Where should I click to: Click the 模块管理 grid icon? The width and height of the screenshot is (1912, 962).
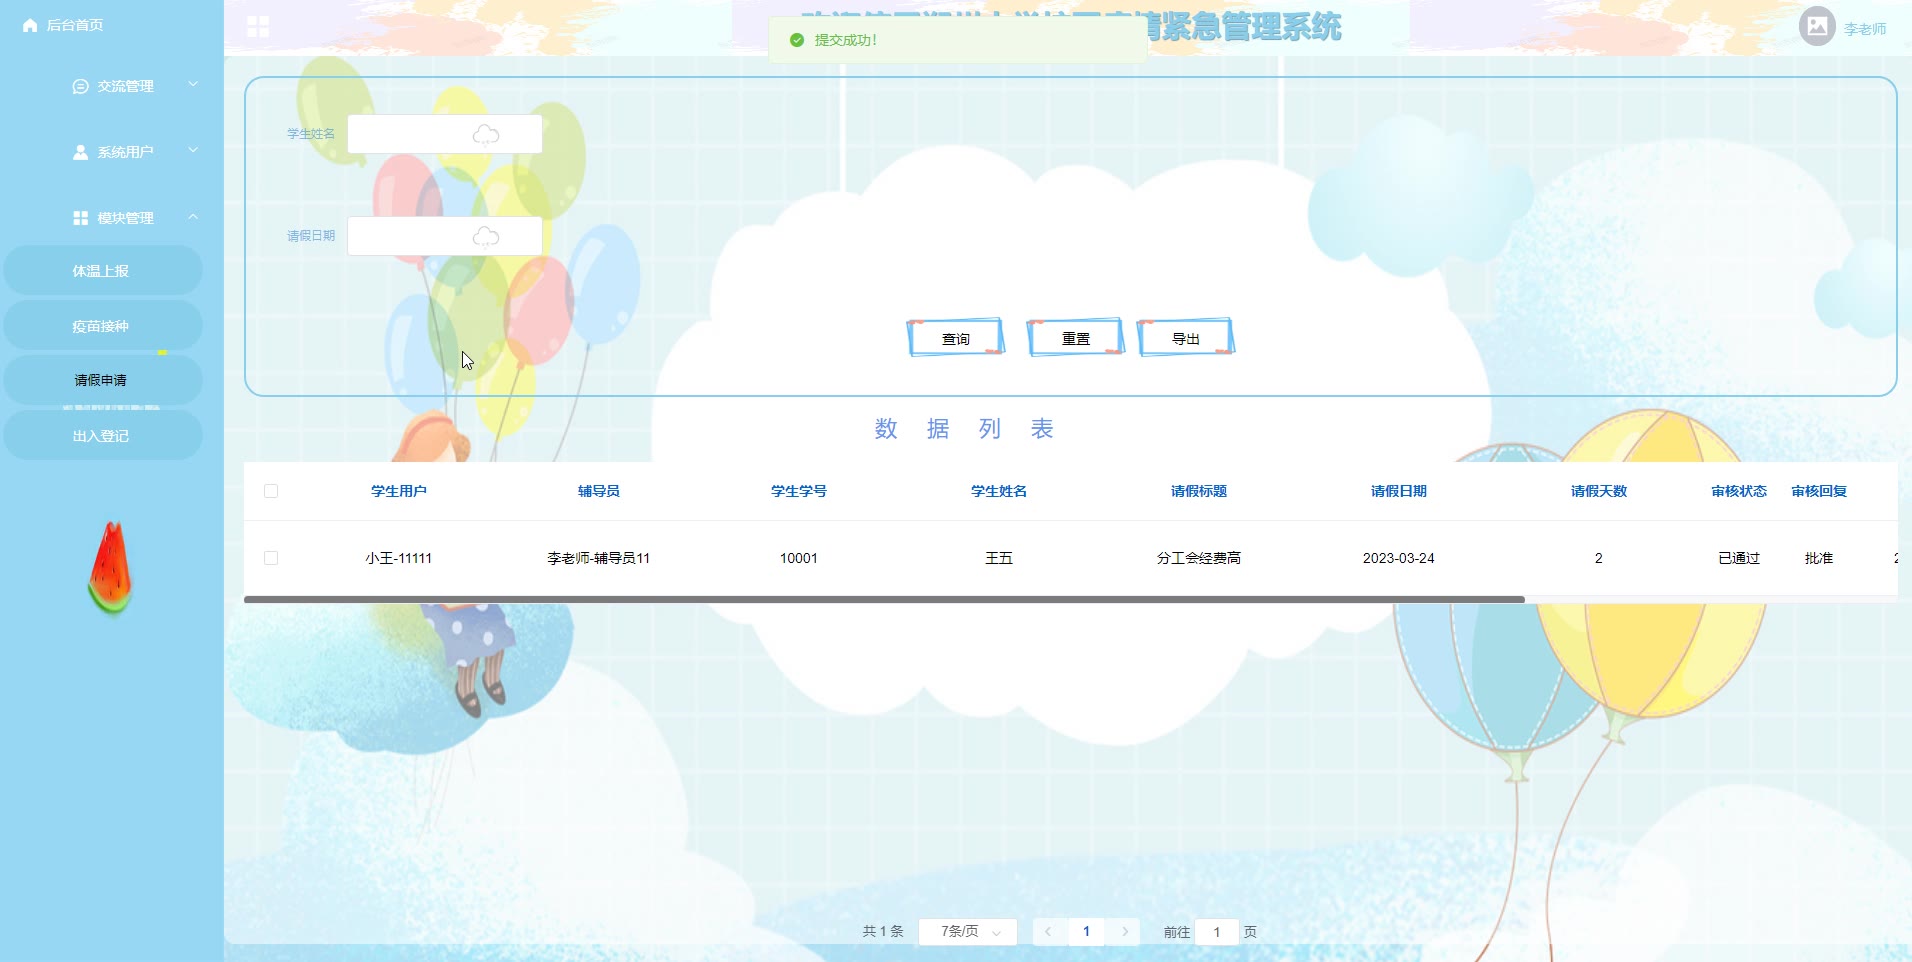[x=81, y=218]
